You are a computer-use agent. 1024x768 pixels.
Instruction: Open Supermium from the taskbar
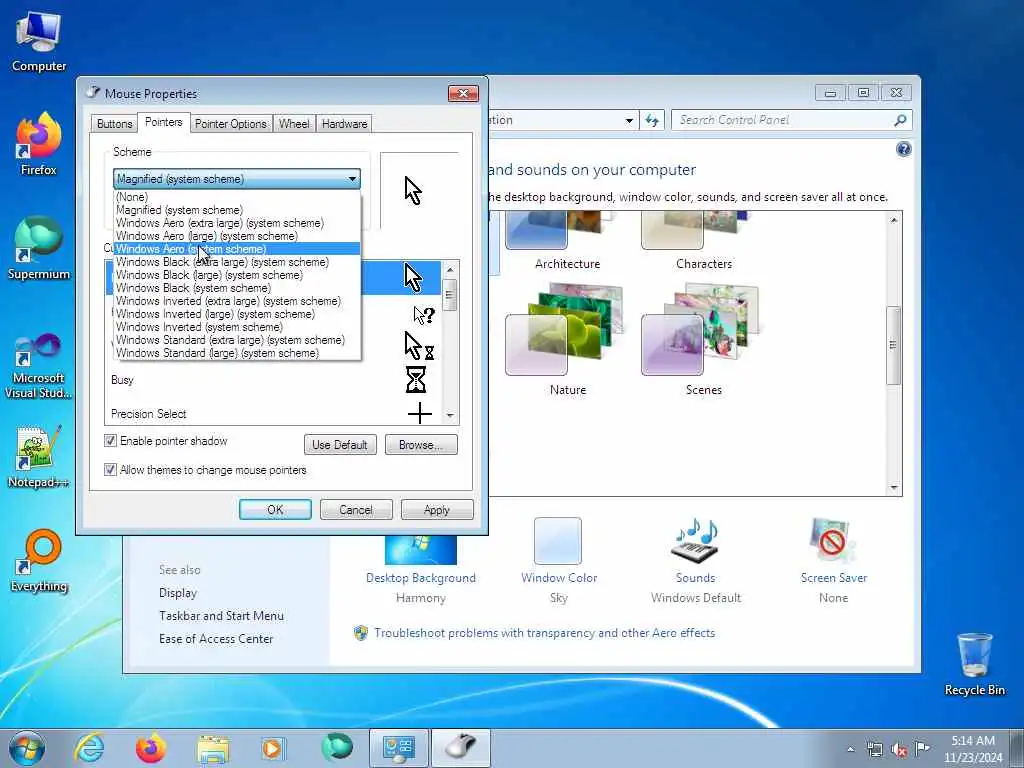tap(336, 747)
